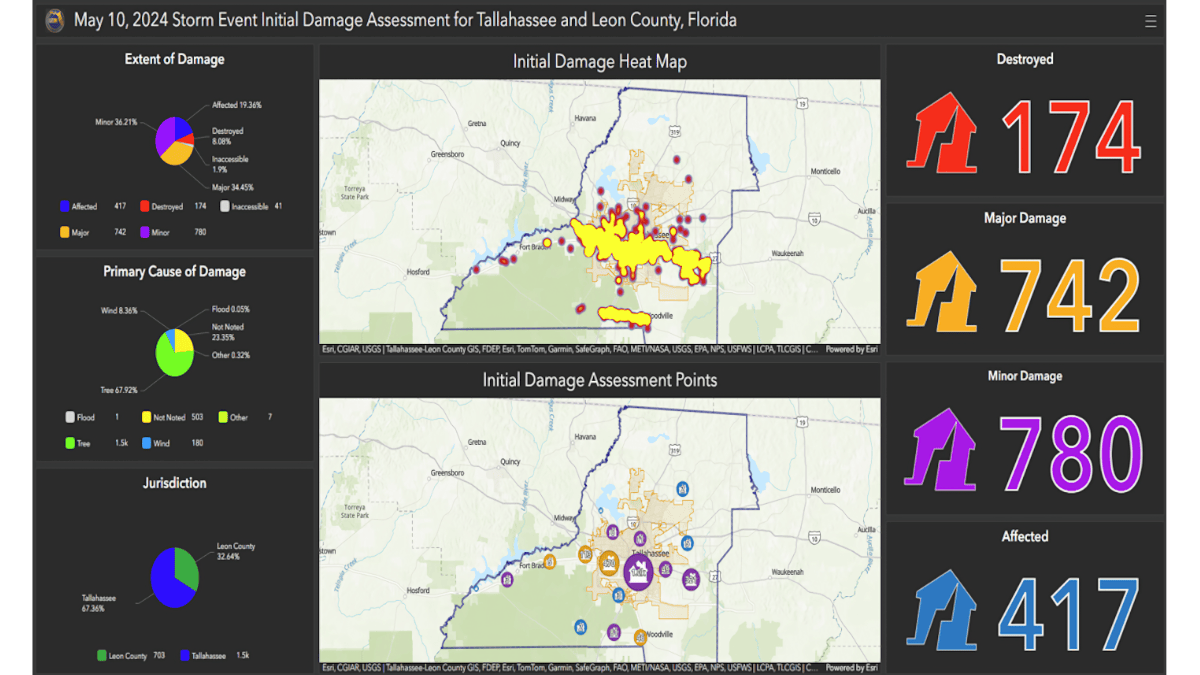Viewport: 1200px width, 675px height.
Task: Click the orange Major Damage house icon
Action: 941,292
